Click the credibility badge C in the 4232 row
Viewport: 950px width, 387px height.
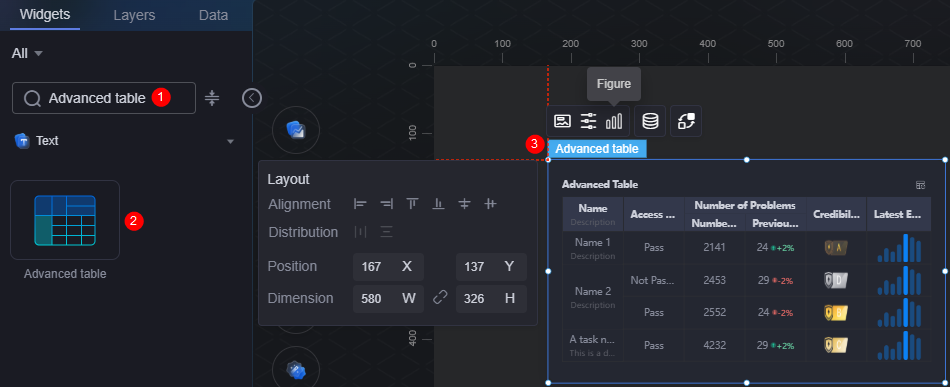pos(836,345)
